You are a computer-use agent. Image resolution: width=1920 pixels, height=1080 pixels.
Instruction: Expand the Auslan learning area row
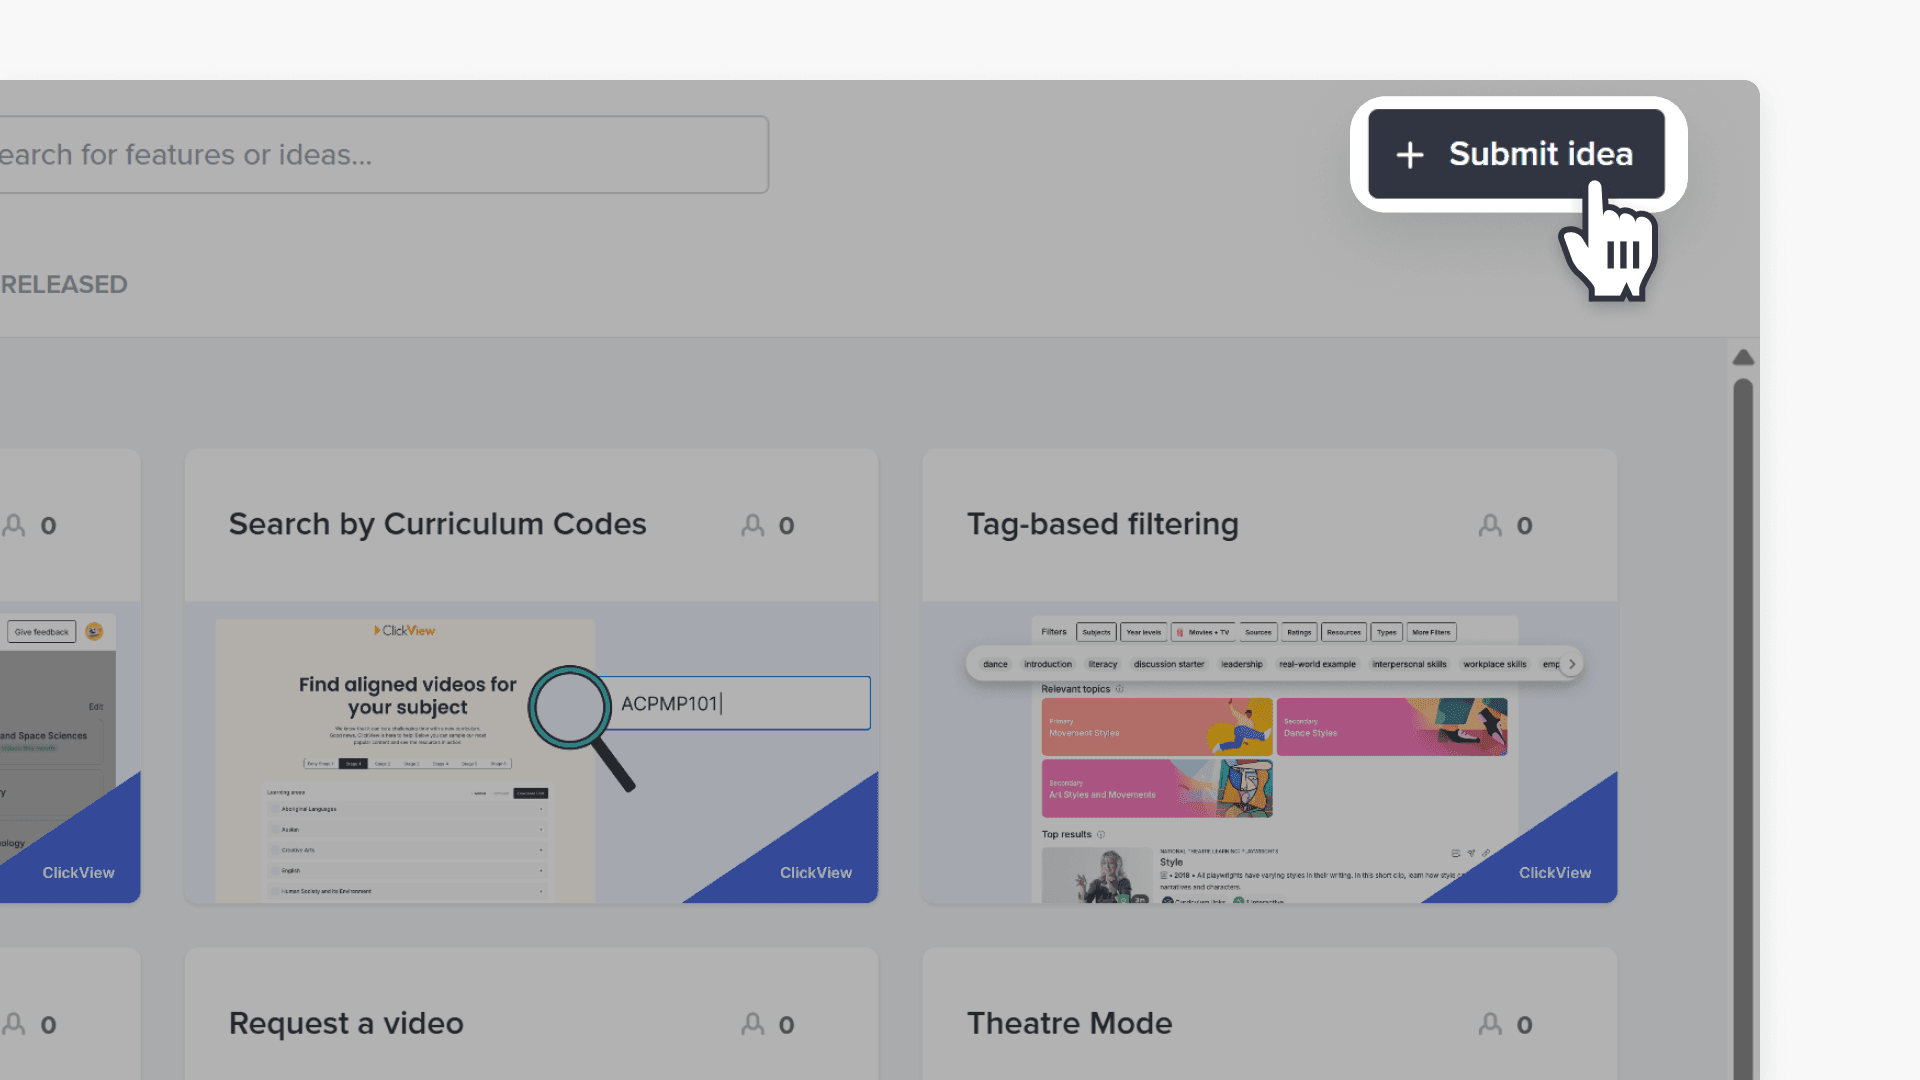[541, 830]
